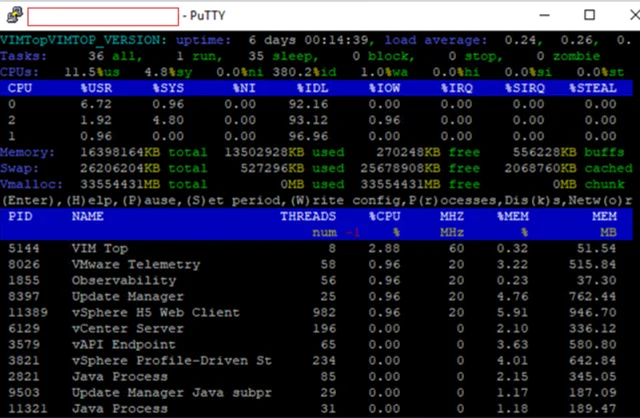640x418 pixels.
Task: Click PID 2821 in the process list
Action: (24, 377)
